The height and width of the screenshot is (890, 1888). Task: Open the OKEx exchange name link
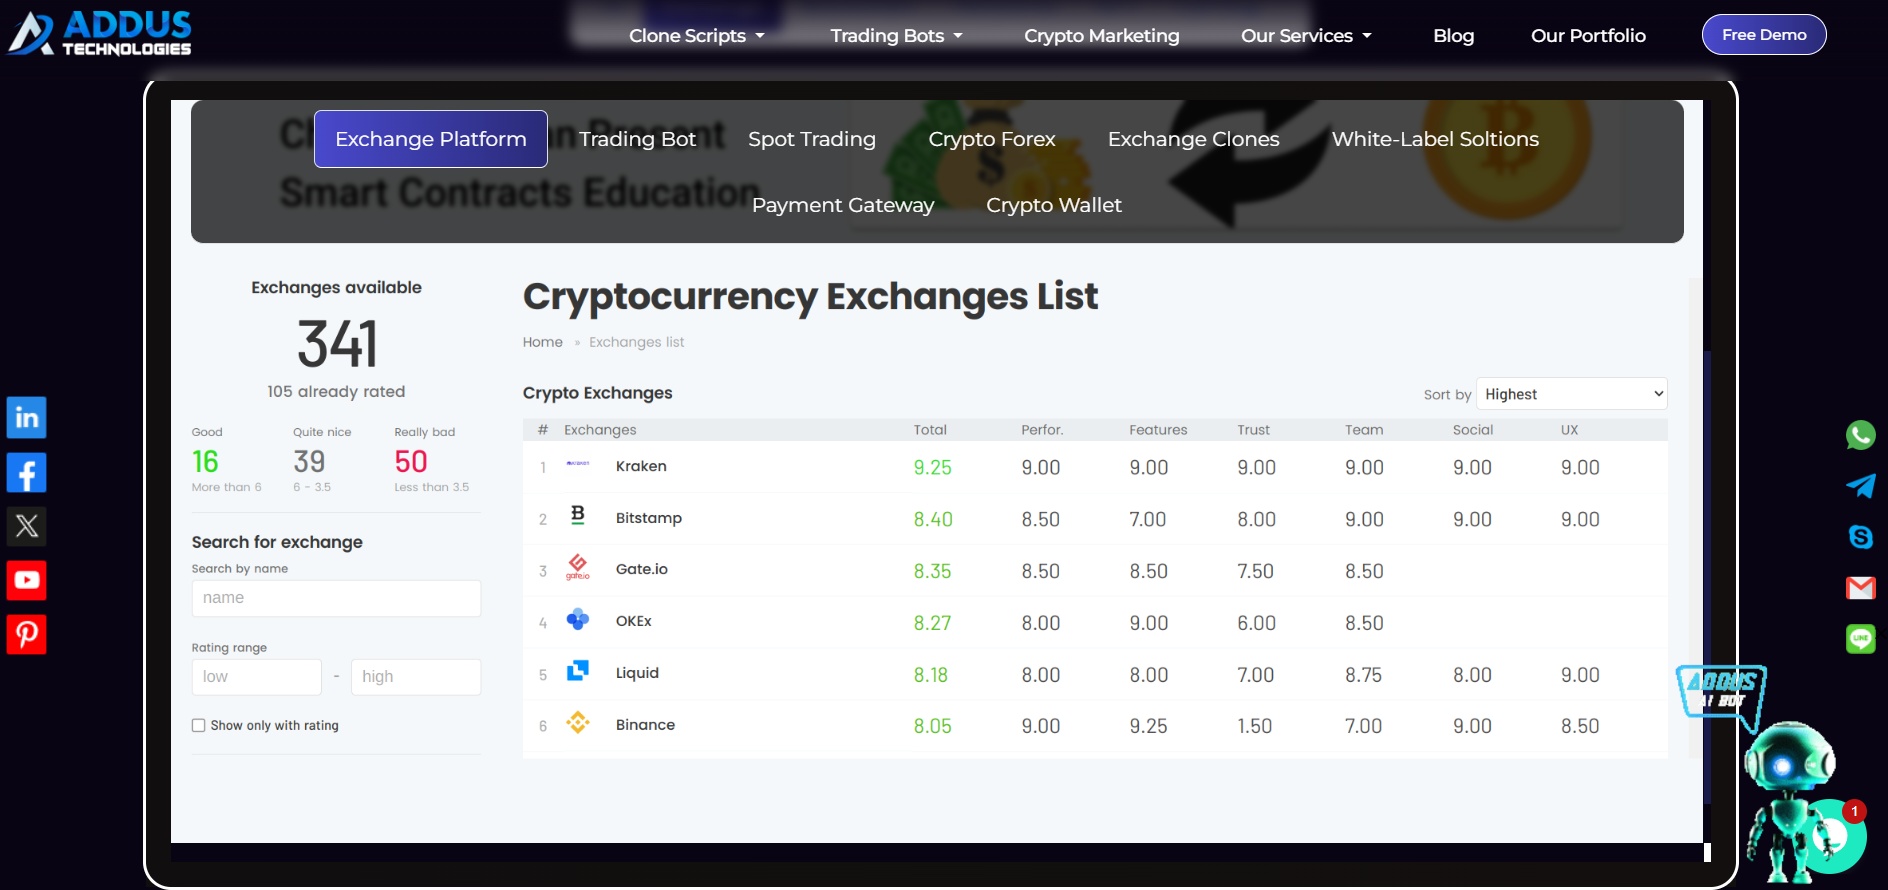pos(634,621)
